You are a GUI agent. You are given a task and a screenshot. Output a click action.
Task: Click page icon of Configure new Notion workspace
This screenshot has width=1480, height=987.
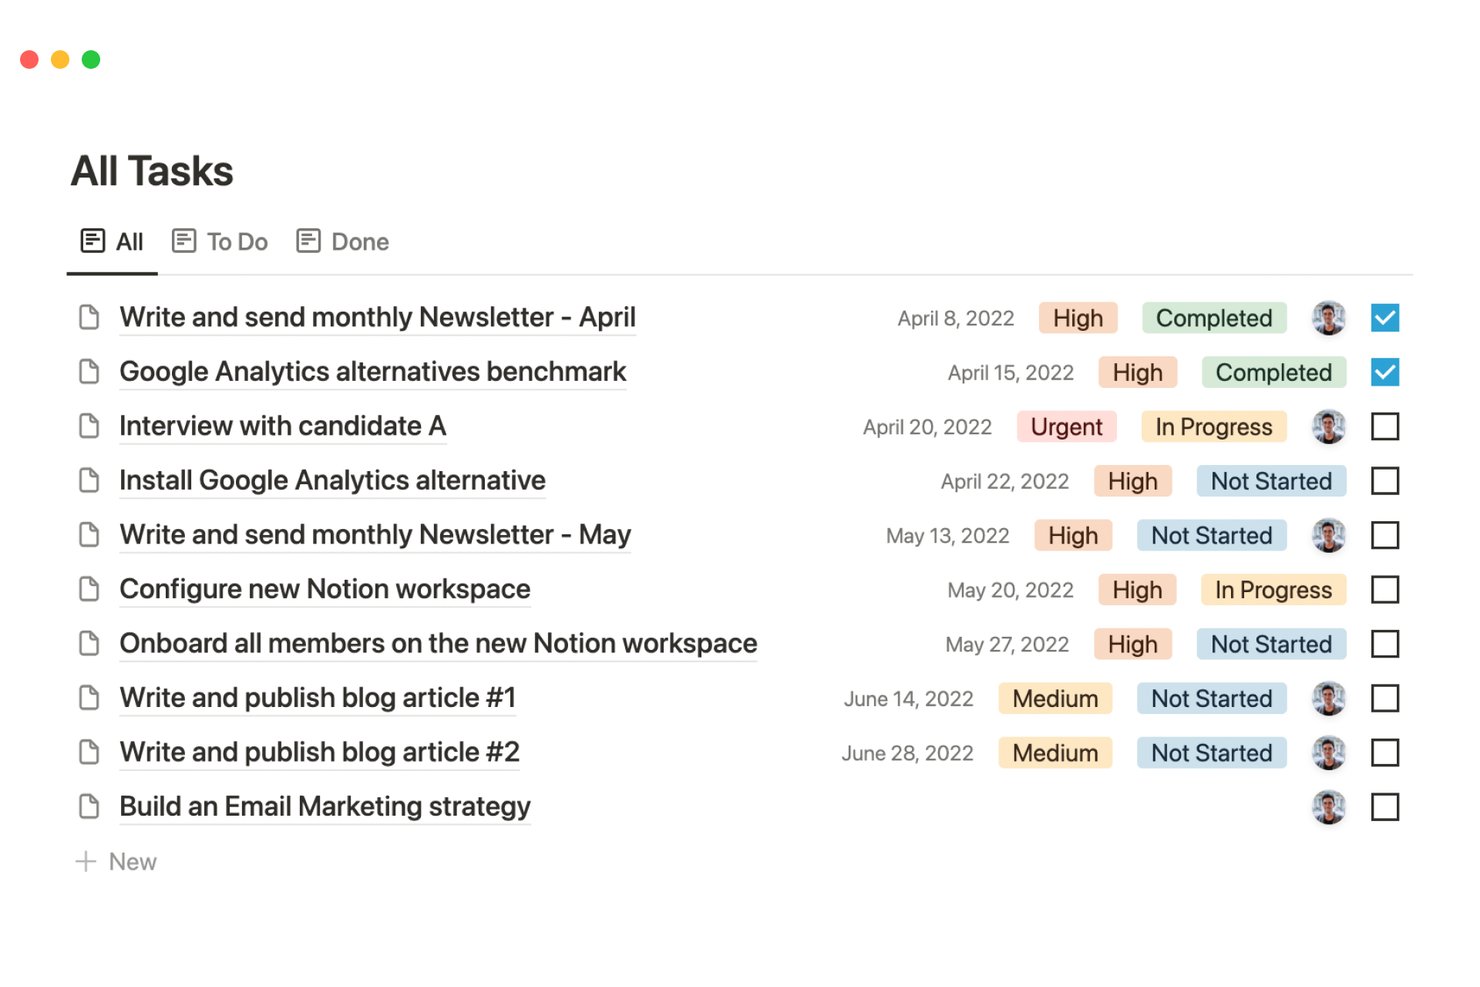tap(89, 589)
